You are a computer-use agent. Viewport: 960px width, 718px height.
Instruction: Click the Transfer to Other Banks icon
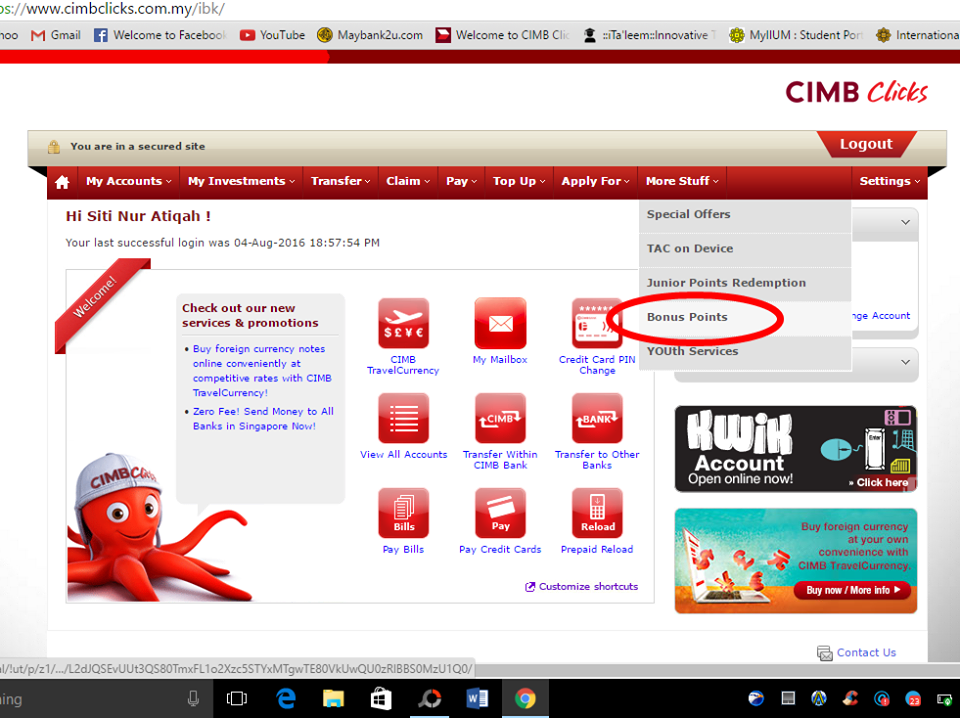coord(597,418)
